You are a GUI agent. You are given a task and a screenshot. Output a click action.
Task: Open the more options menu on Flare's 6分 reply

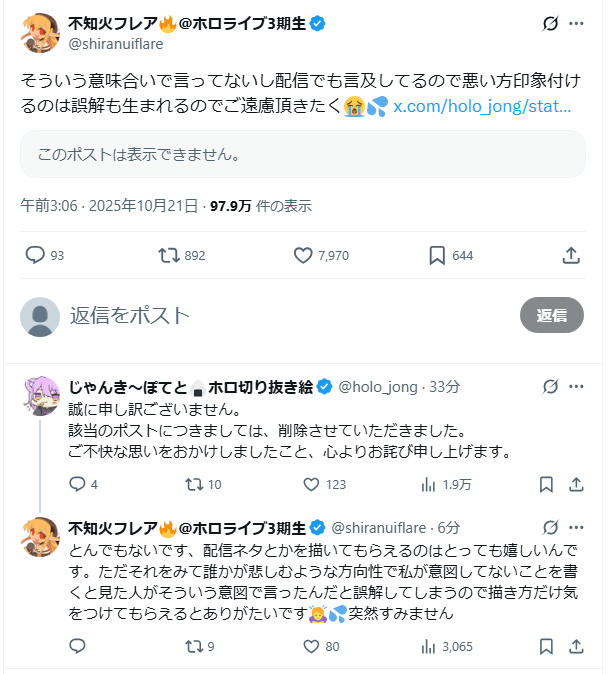[x=578, y=526]
